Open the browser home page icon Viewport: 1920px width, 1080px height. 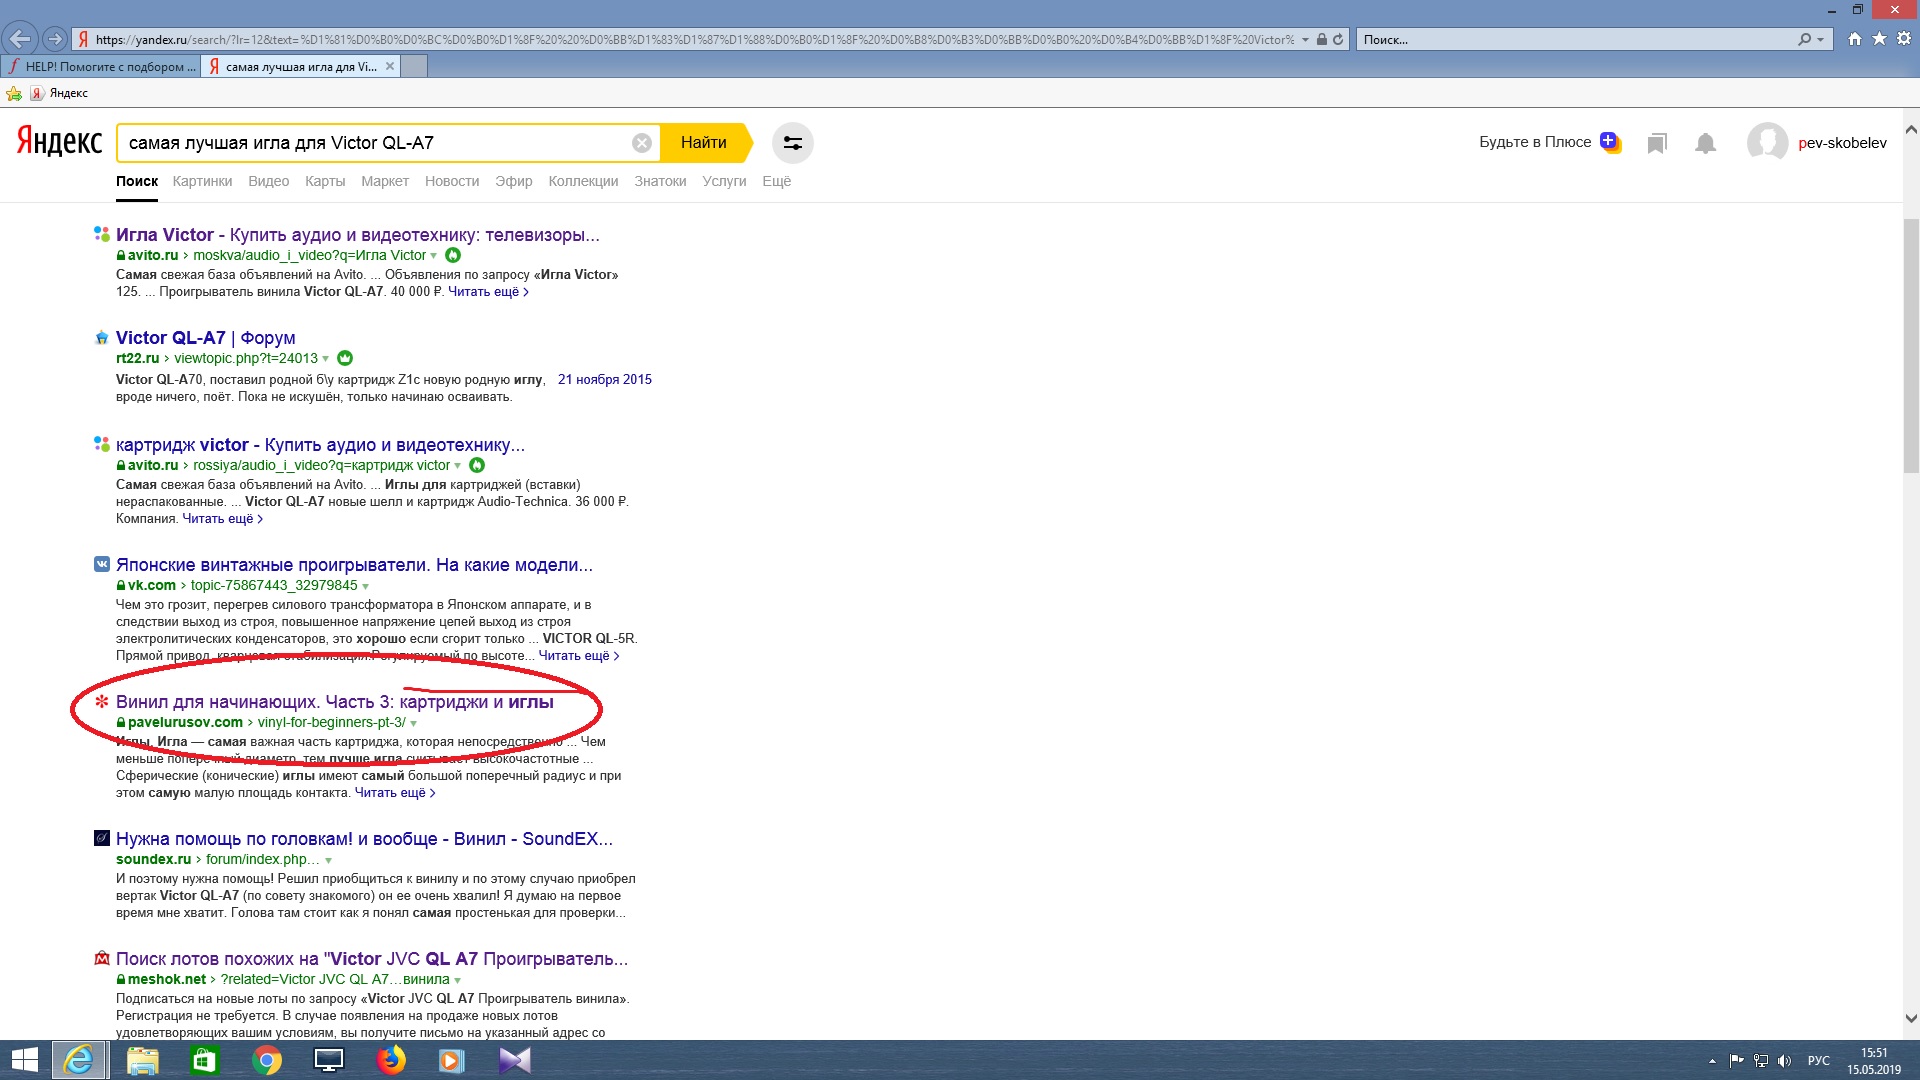point(1854,39)
